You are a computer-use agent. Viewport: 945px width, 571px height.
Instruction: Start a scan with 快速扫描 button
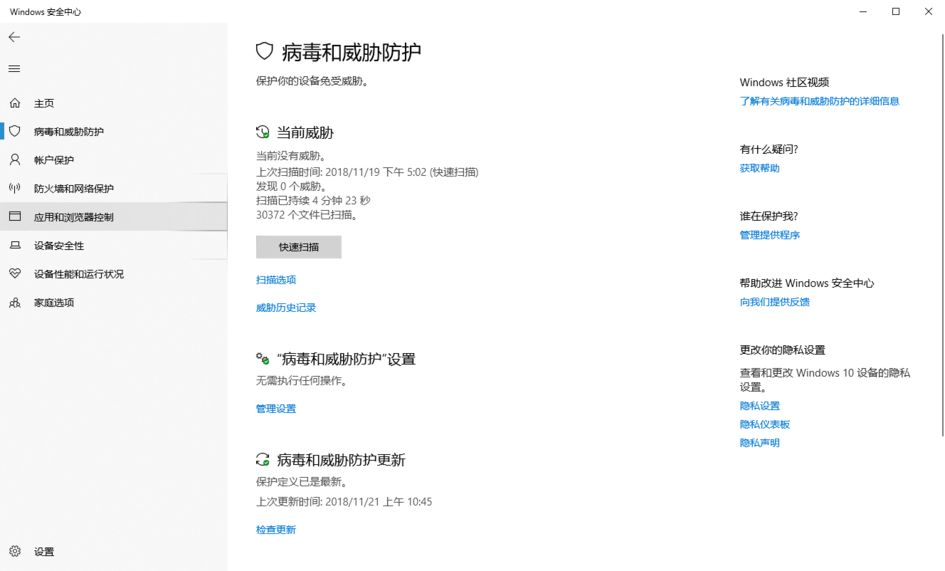[x=298, y=247]
